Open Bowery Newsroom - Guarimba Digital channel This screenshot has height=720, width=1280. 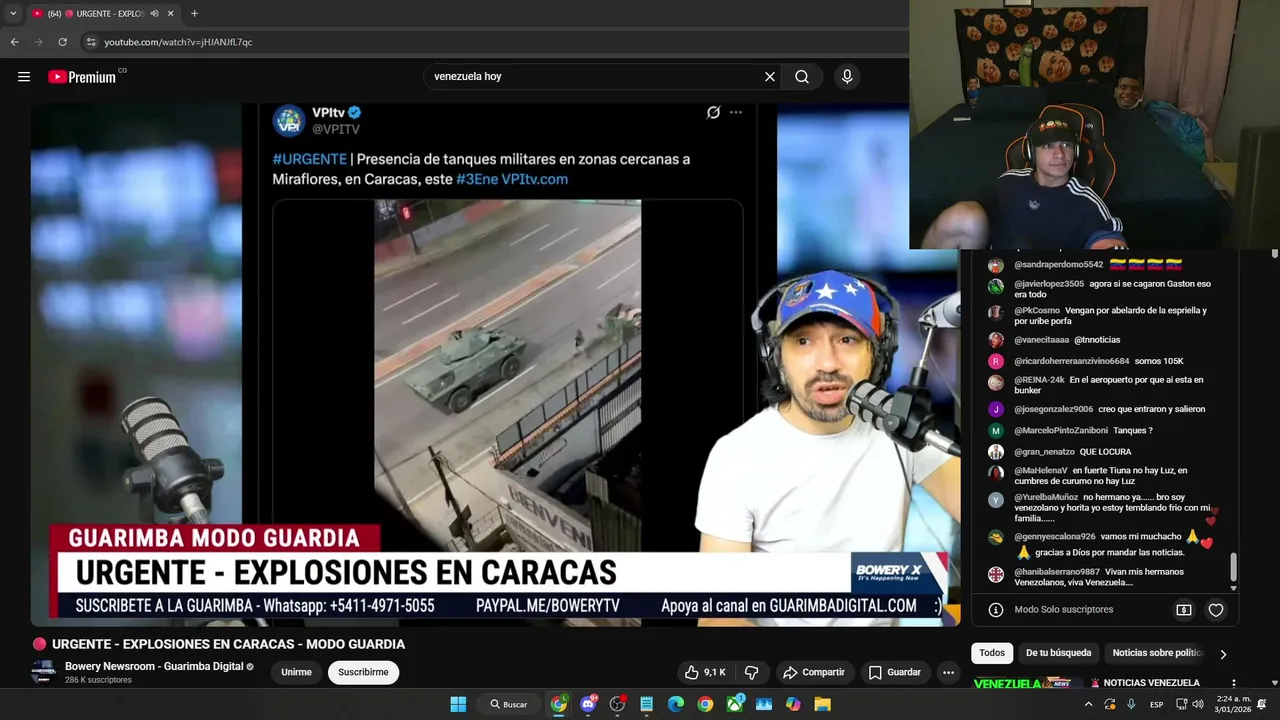pyautogui.click(x=154, y=667)
